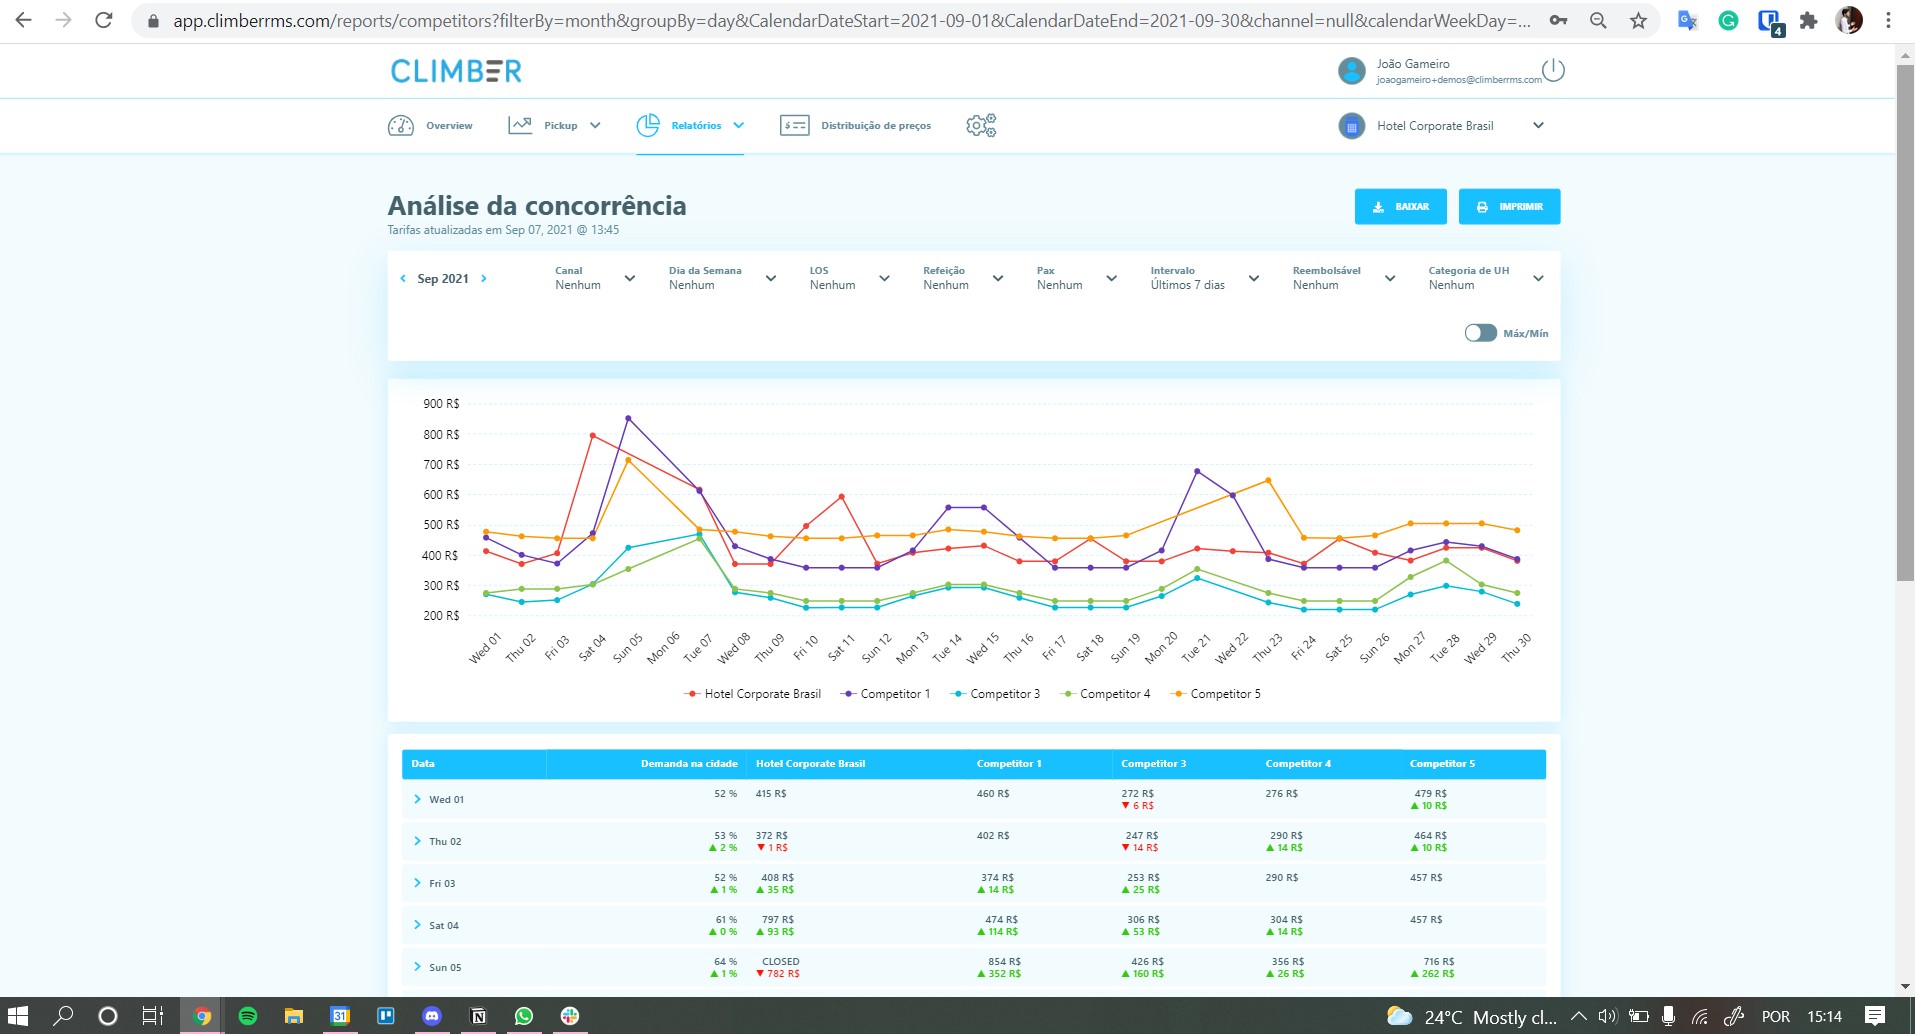1915x1034 pixels.
Task: Click the Relatórios pie chart icon
Action: [648, 125]
